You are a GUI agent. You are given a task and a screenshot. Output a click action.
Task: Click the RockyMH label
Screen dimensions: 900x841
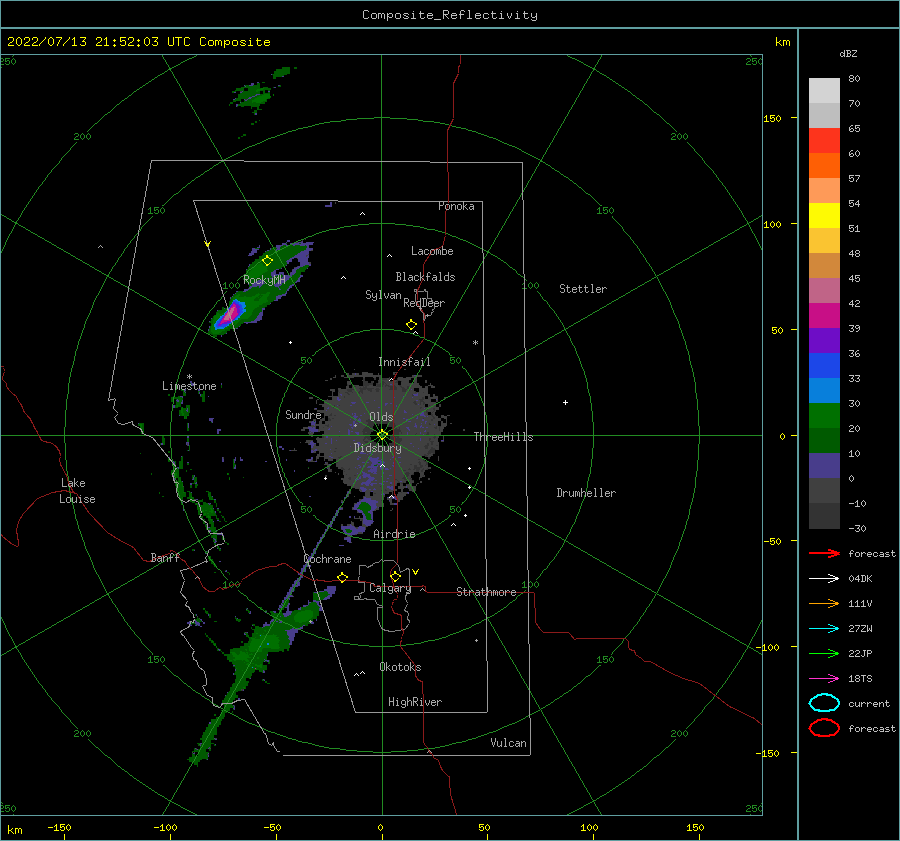tap(264, 280)
